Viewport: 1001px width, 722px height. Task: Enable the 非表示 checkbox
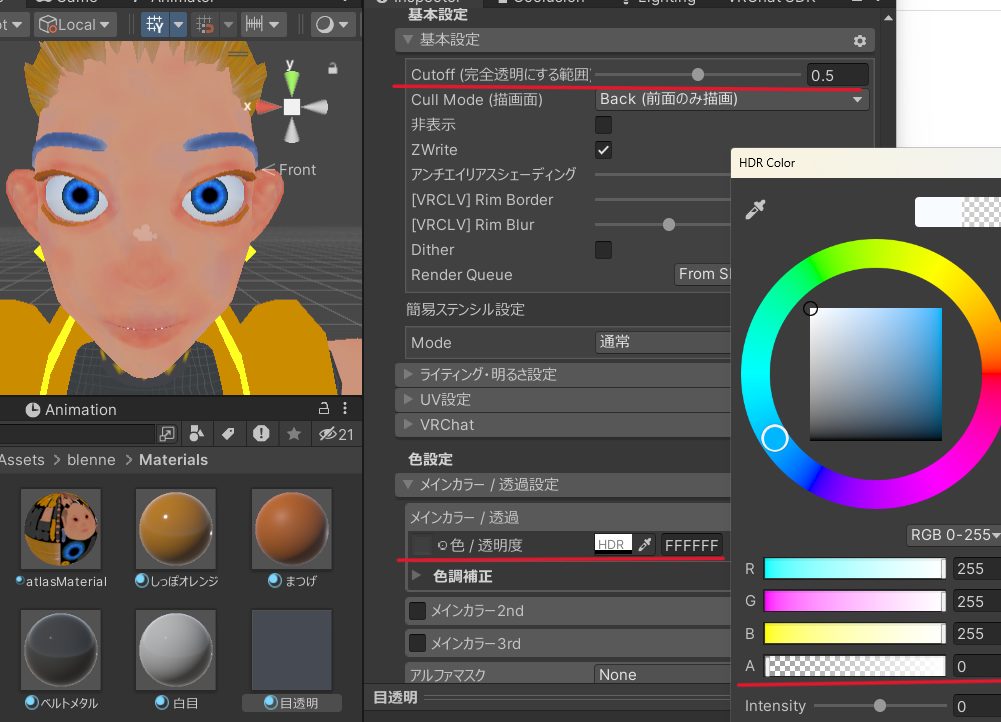coord(603,125)
